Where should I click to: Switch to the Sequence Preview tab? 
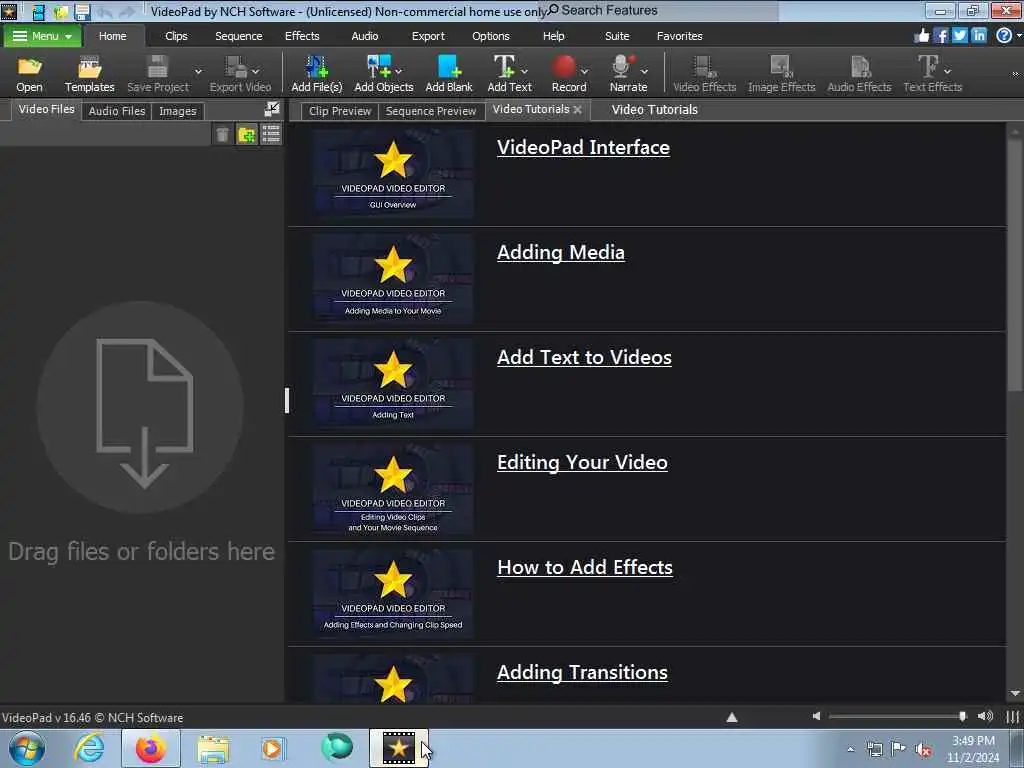coord(430,111)
